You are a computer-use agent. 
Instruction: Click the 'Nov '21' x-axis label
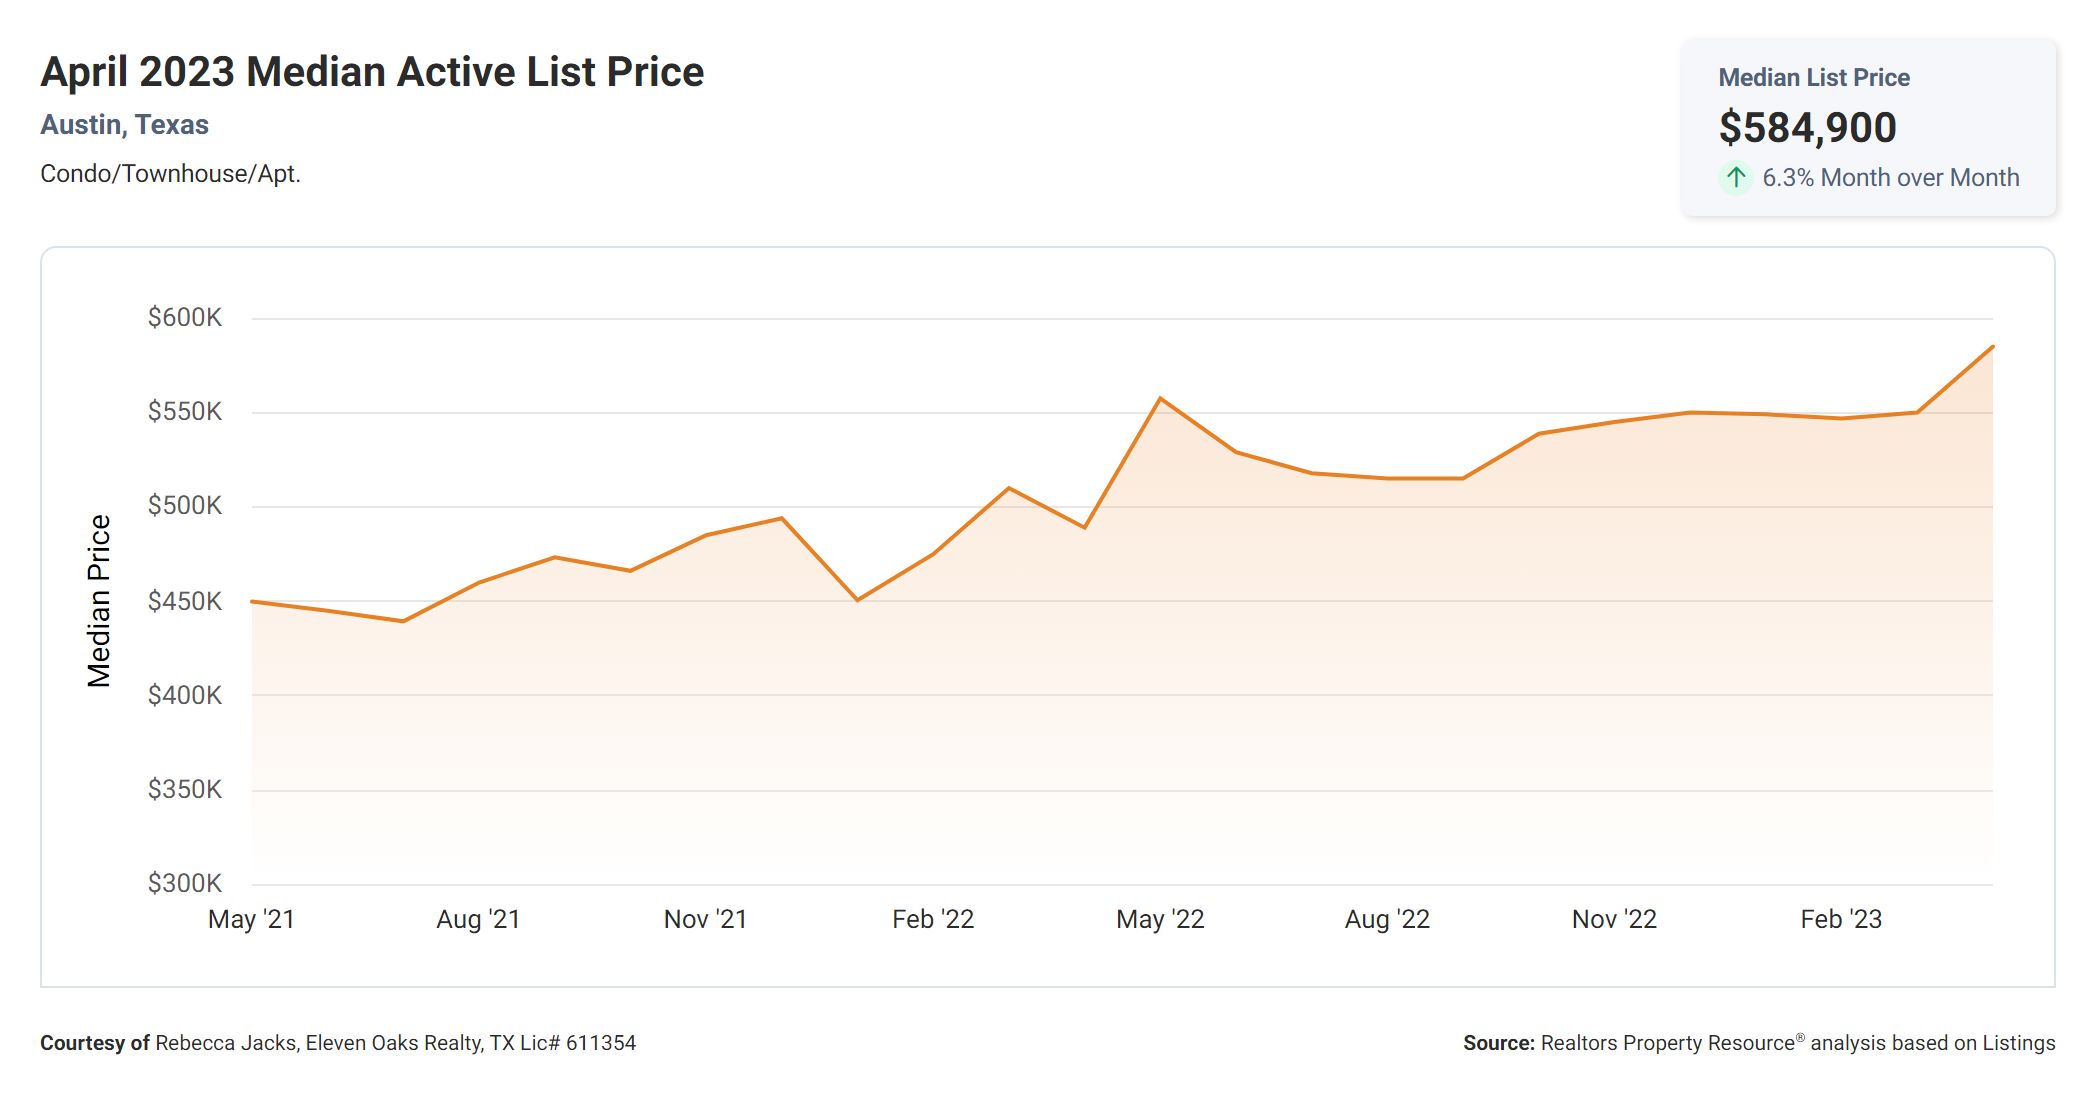(x=705, y=919)
